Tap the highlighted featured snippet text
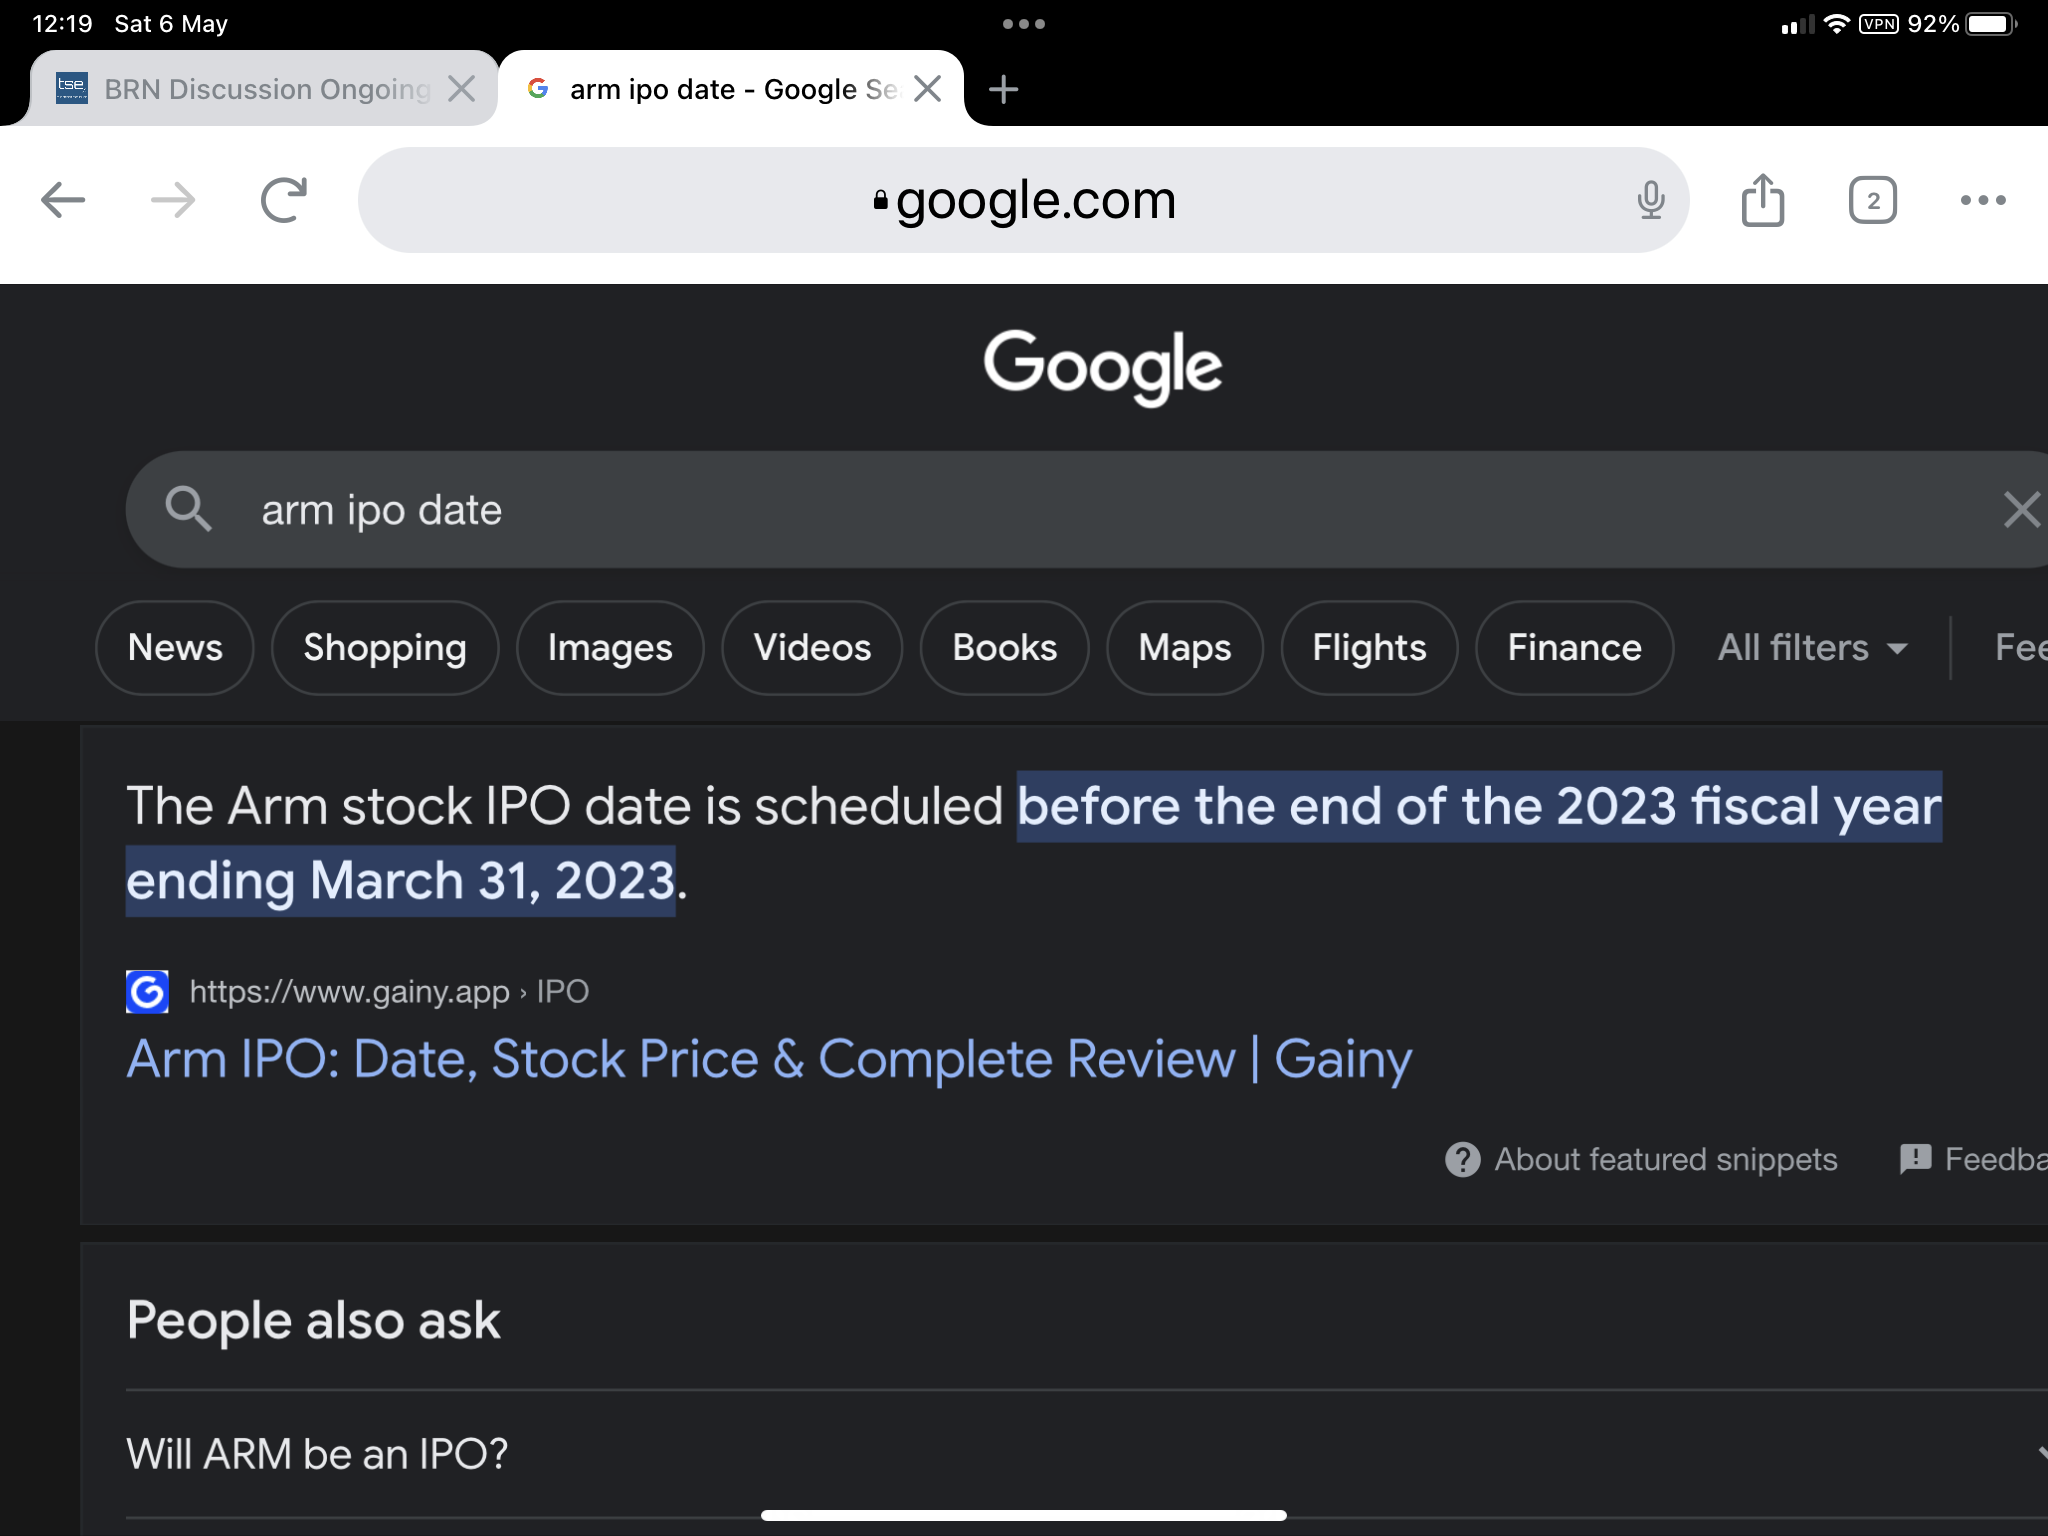The image size is (2048, 1536). tap(1033, 843)
